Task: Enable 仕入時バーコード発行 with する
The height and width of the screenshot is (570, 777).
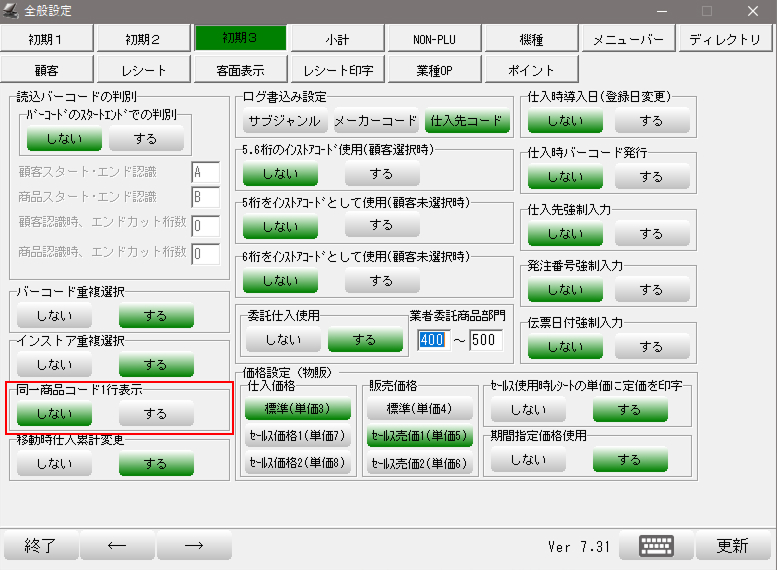Action: pyautogui.click(x=652, y=177)
